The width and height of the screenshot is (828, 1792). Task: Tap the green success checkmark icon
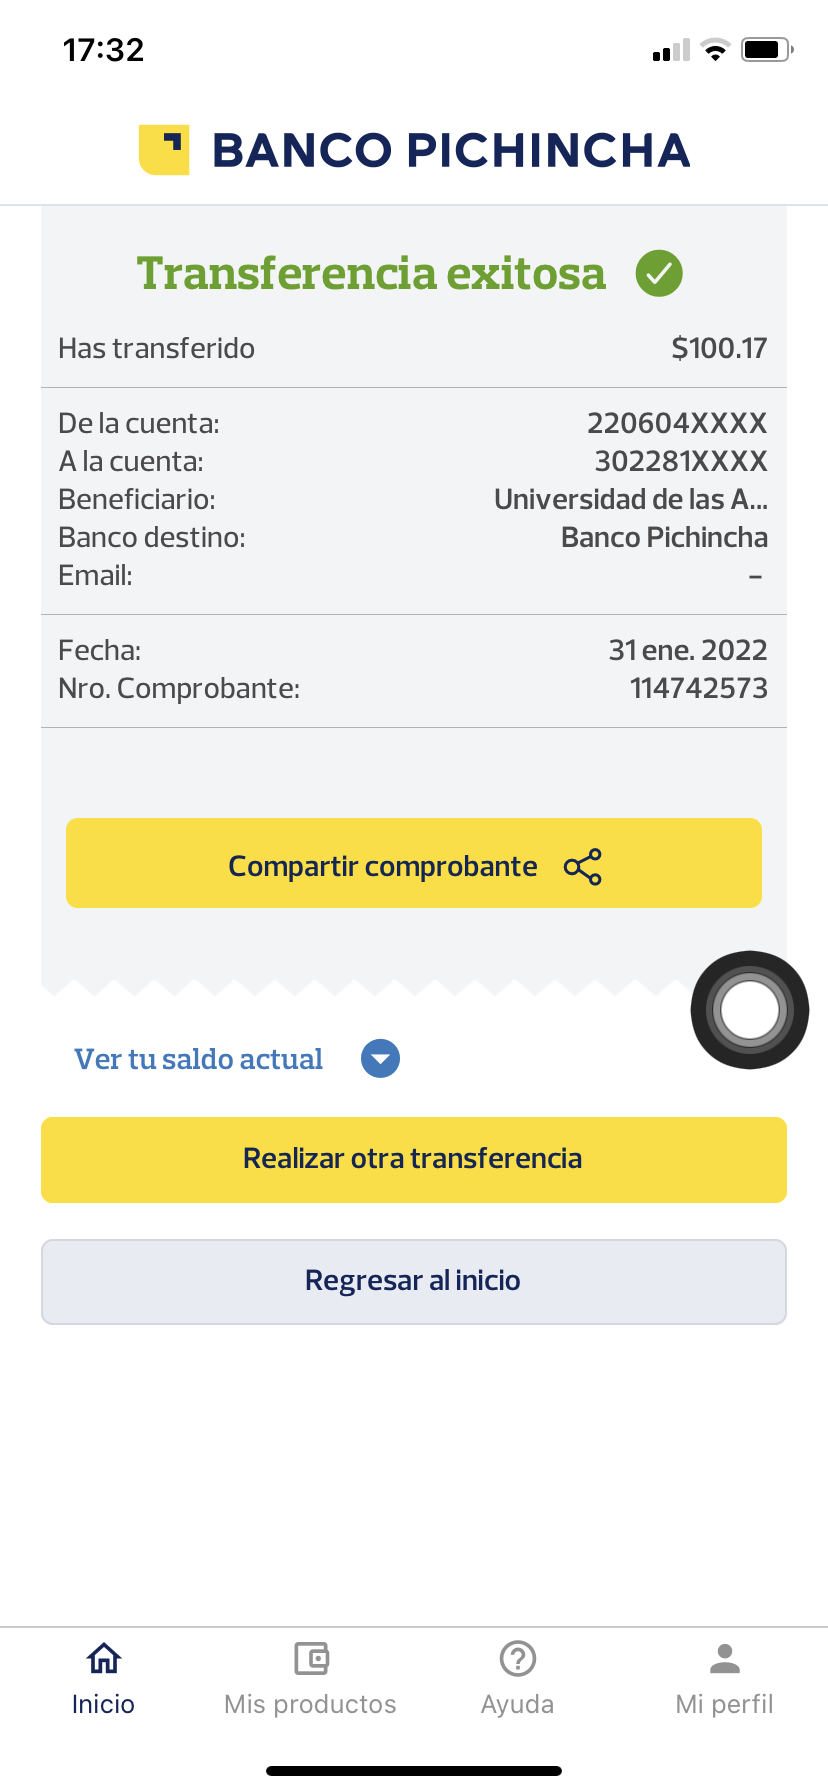pos(659,273)
